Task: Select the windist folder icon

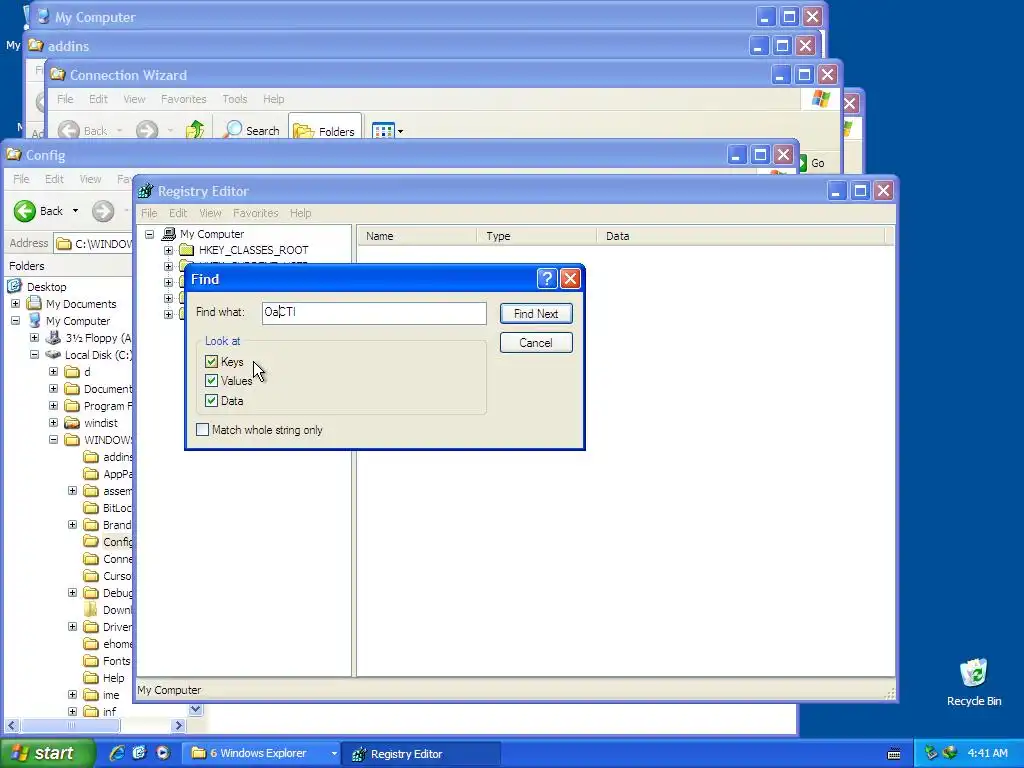Action: (72, 423)
